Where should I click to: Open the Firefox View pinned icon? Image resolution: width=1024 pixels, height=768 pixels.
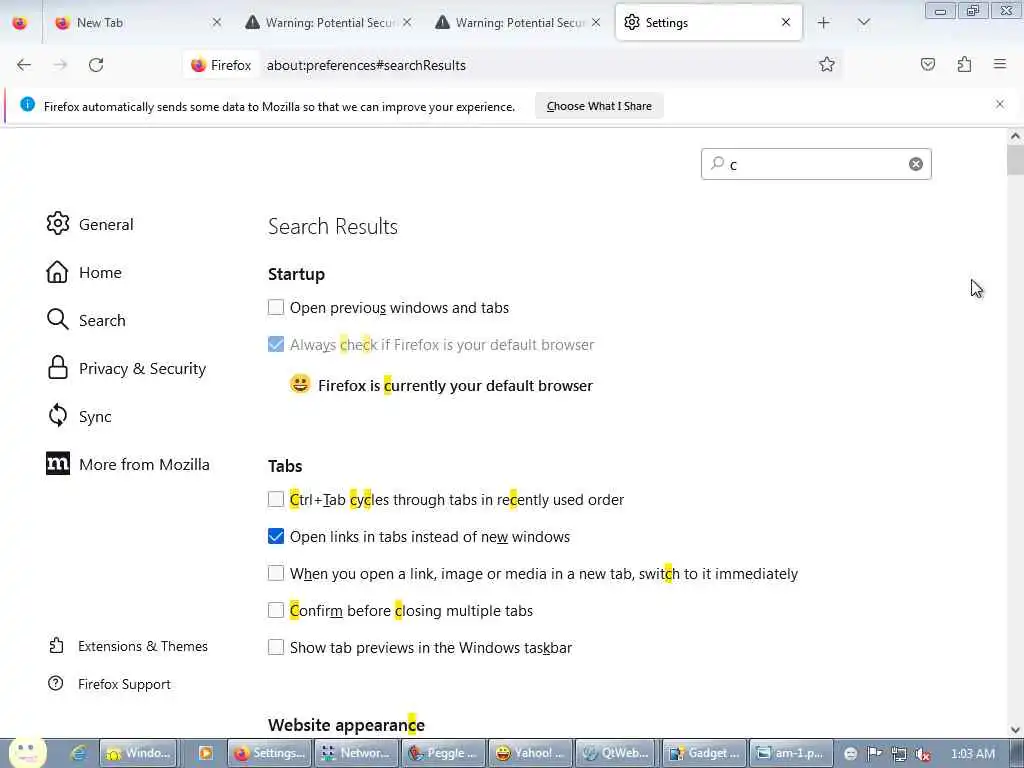coord(20,23)
